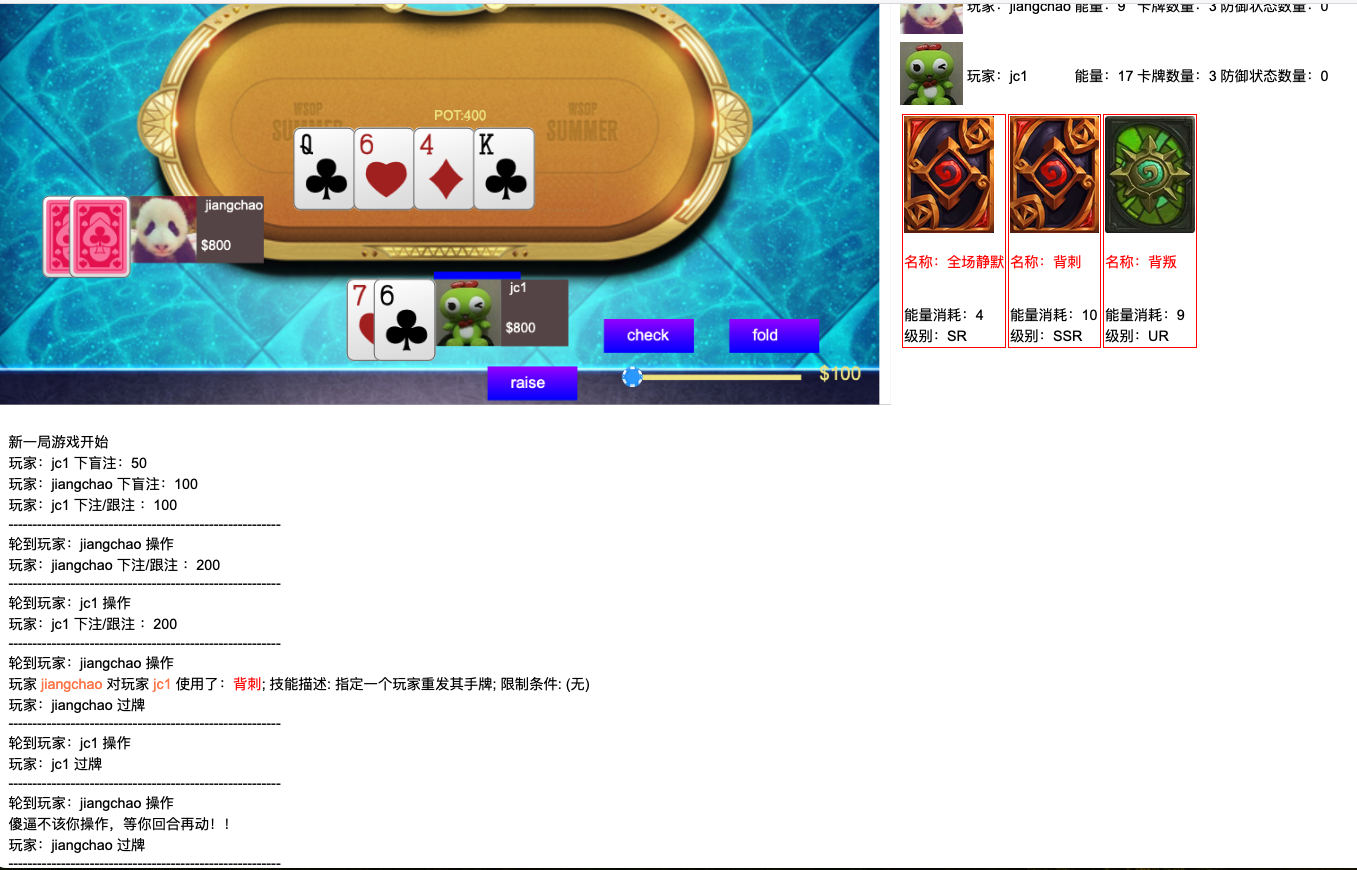Click the orange jiangchao name in the game log

click(71, 684)
